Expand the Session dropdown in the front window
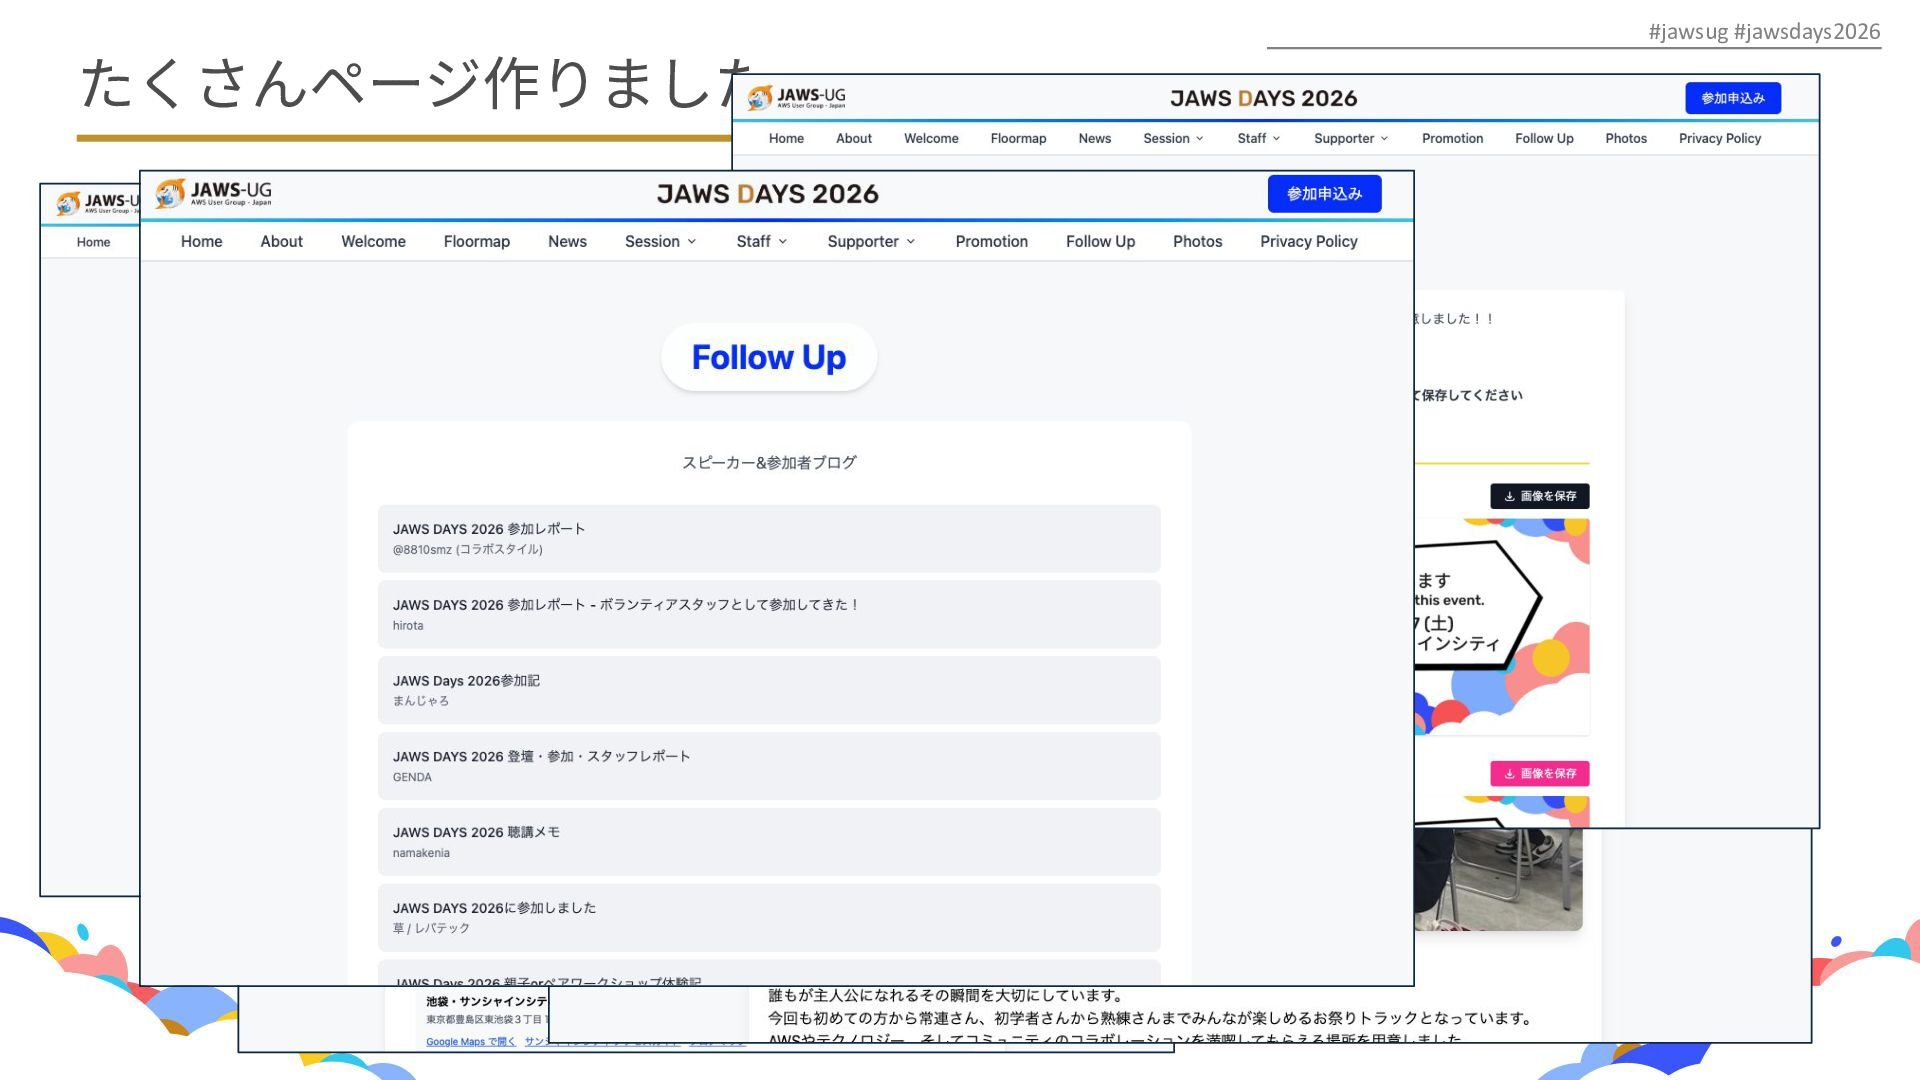This screenshot has width=1920, height=1080. point(660,241)
